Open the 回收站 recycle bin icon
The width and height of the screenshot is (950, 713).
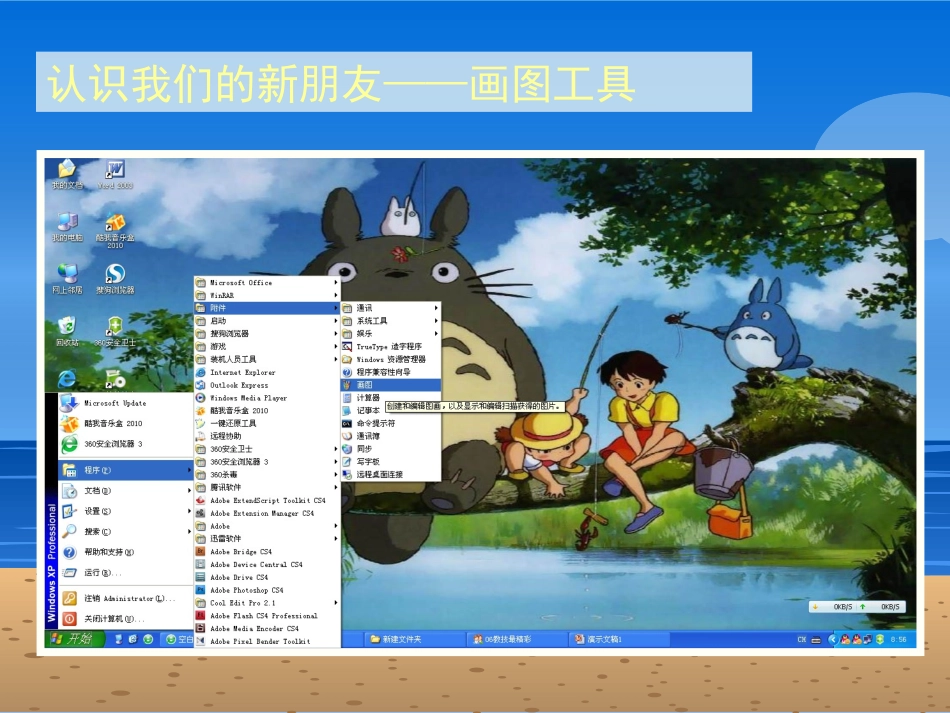pyautogui.click(x=67, y=331)
